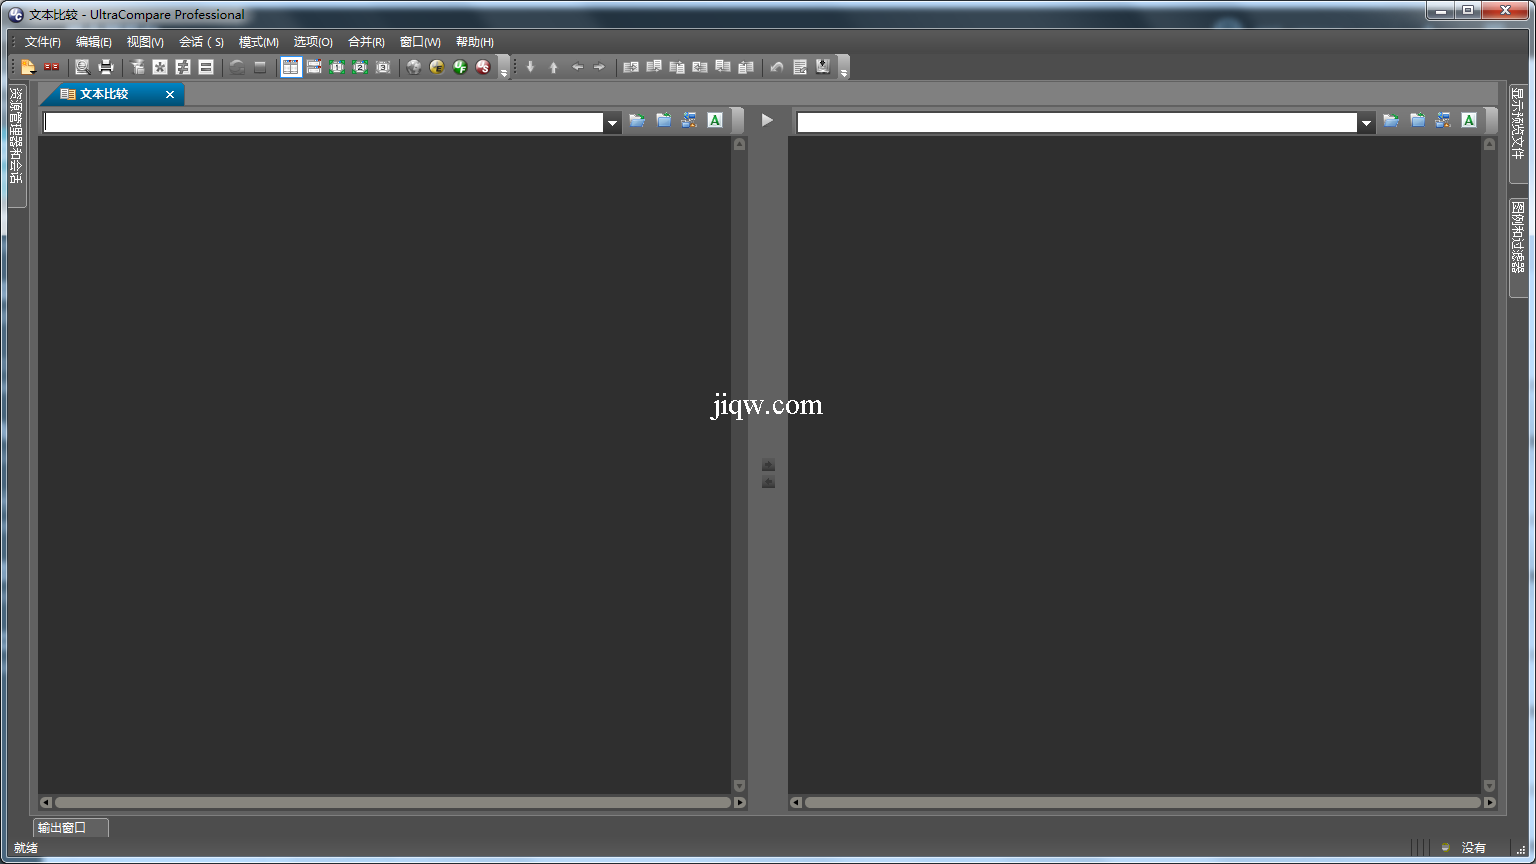Open the 合并(R) menu
The width and height of the screenshot is (1536, 864).
pyautogui.click(x=366, y=42)
